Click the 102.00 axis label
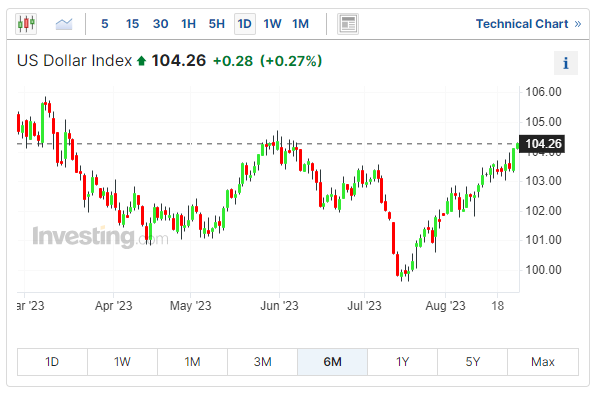 click(x=543, y=211)
